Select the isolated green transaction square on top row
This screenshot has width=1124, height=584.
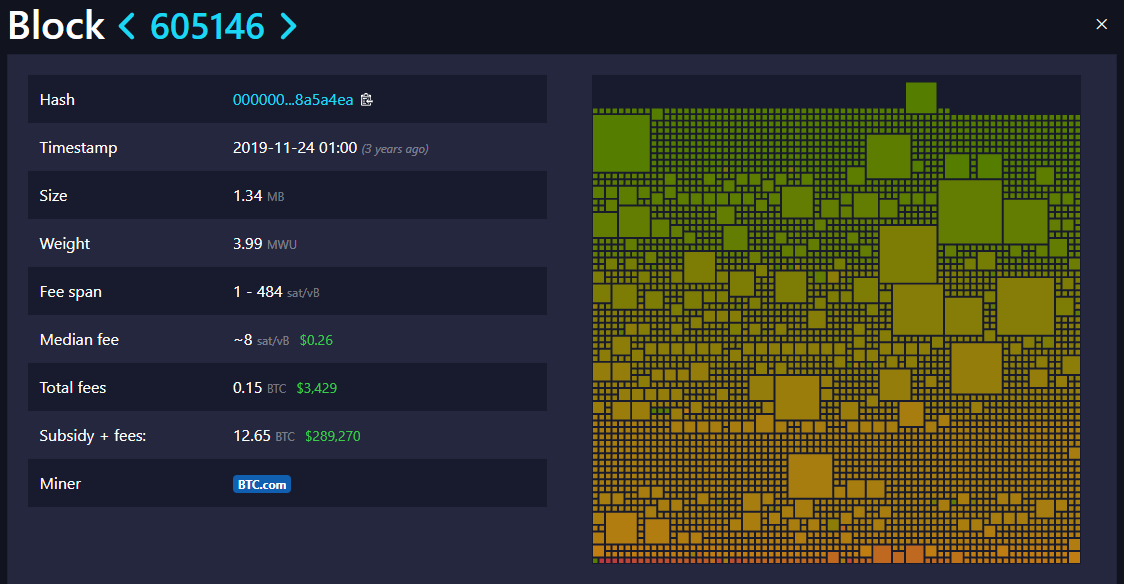[x=920, y=97]
